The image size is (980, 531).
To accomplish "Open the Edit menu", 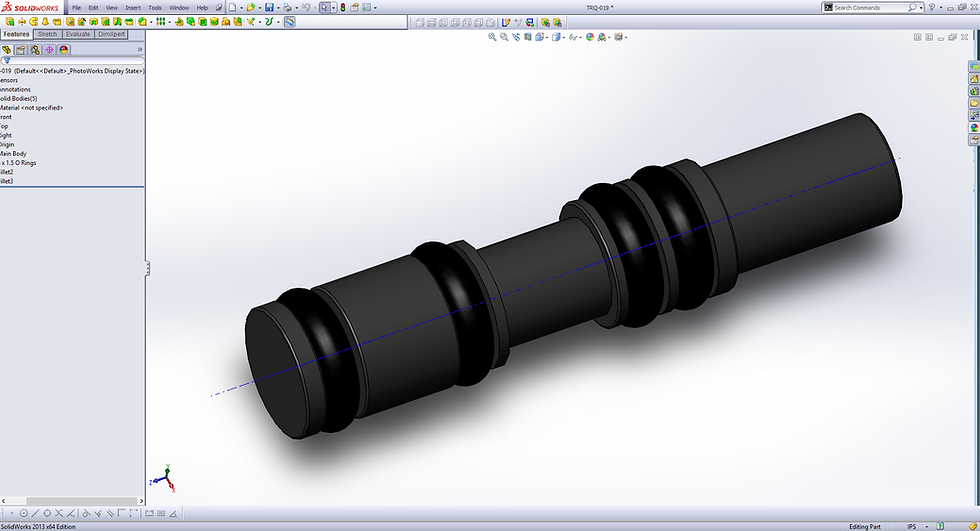I will 93,7.
